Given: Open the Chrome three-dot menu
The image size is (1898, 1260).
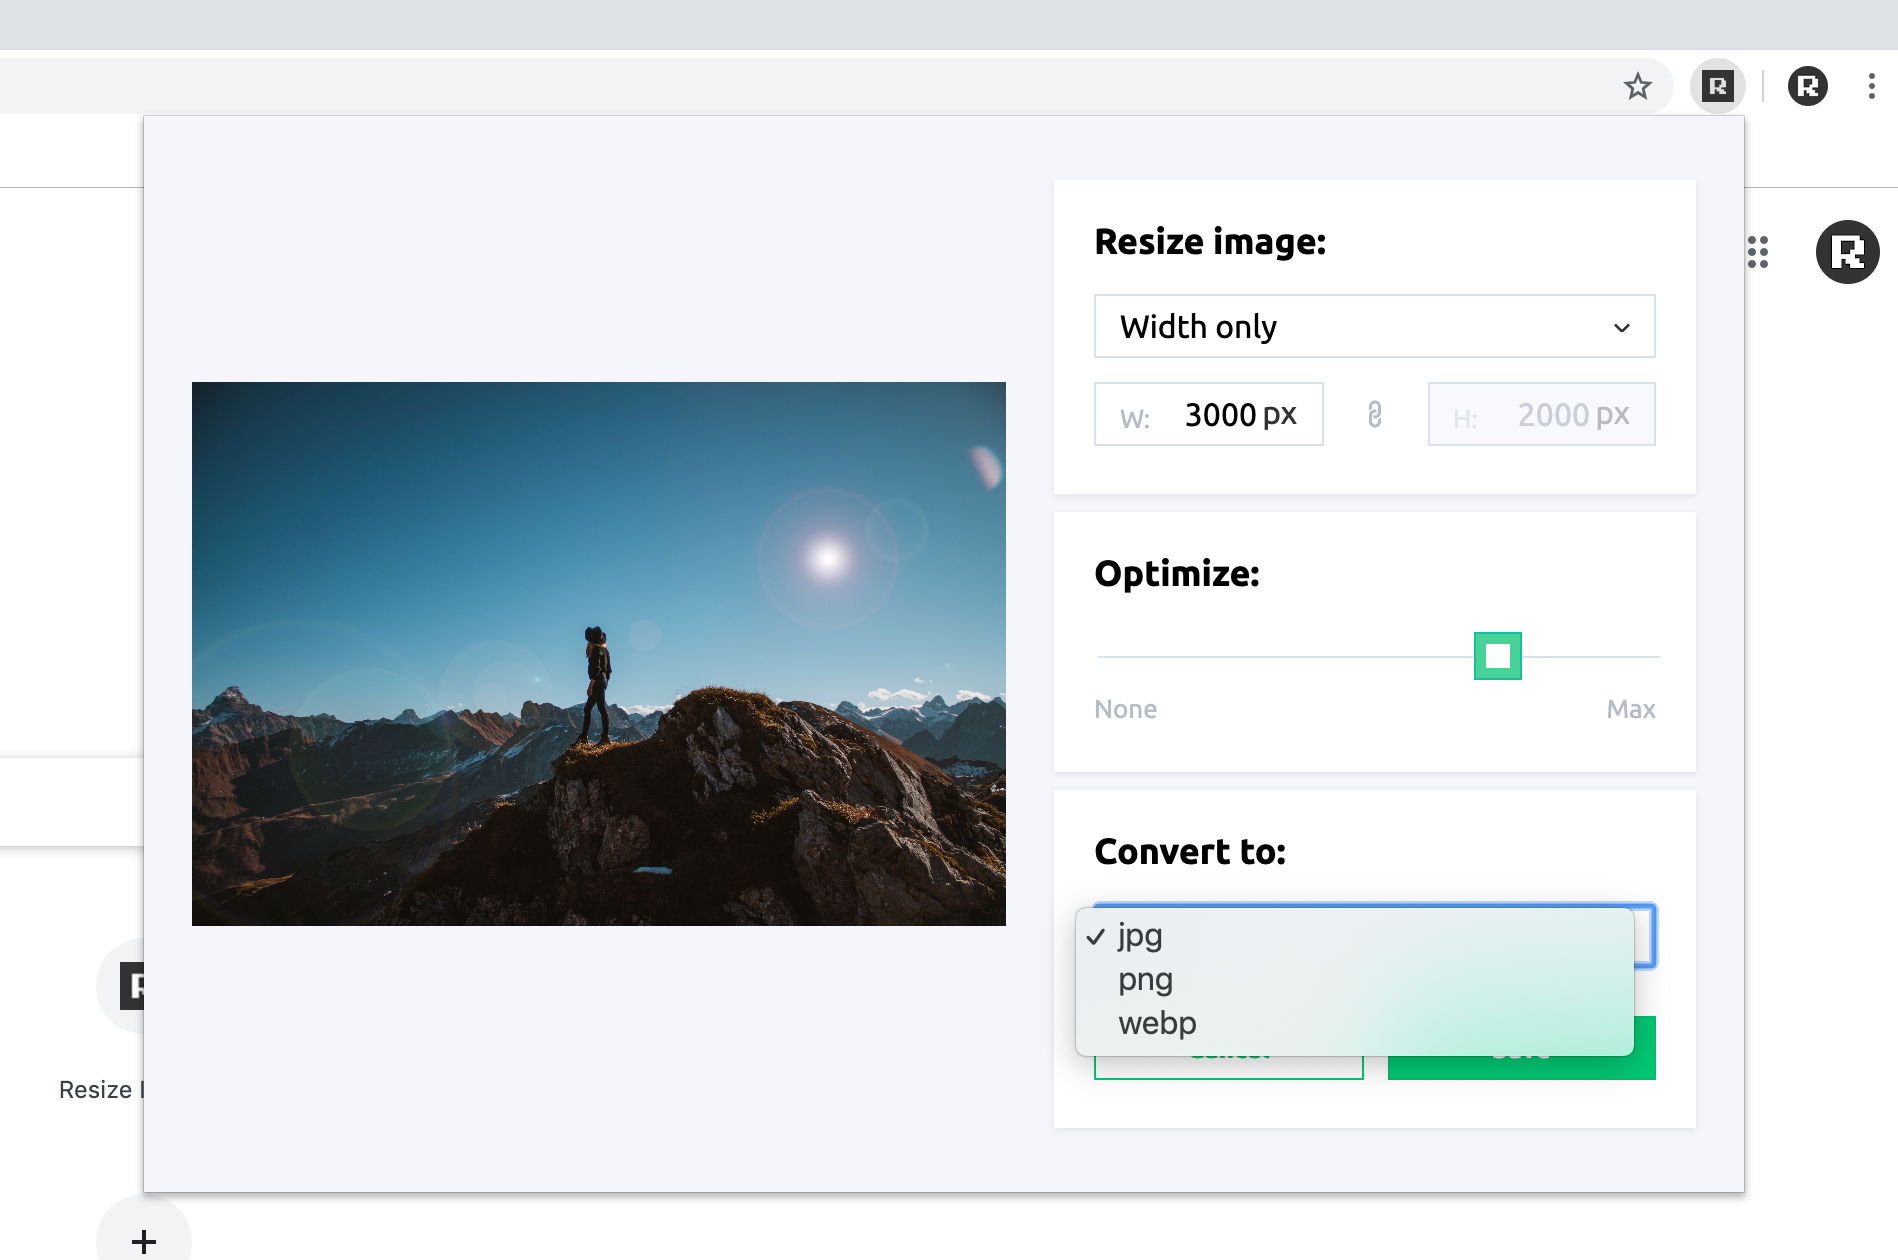Looking at the screenshot, I should pos(1871,86).
